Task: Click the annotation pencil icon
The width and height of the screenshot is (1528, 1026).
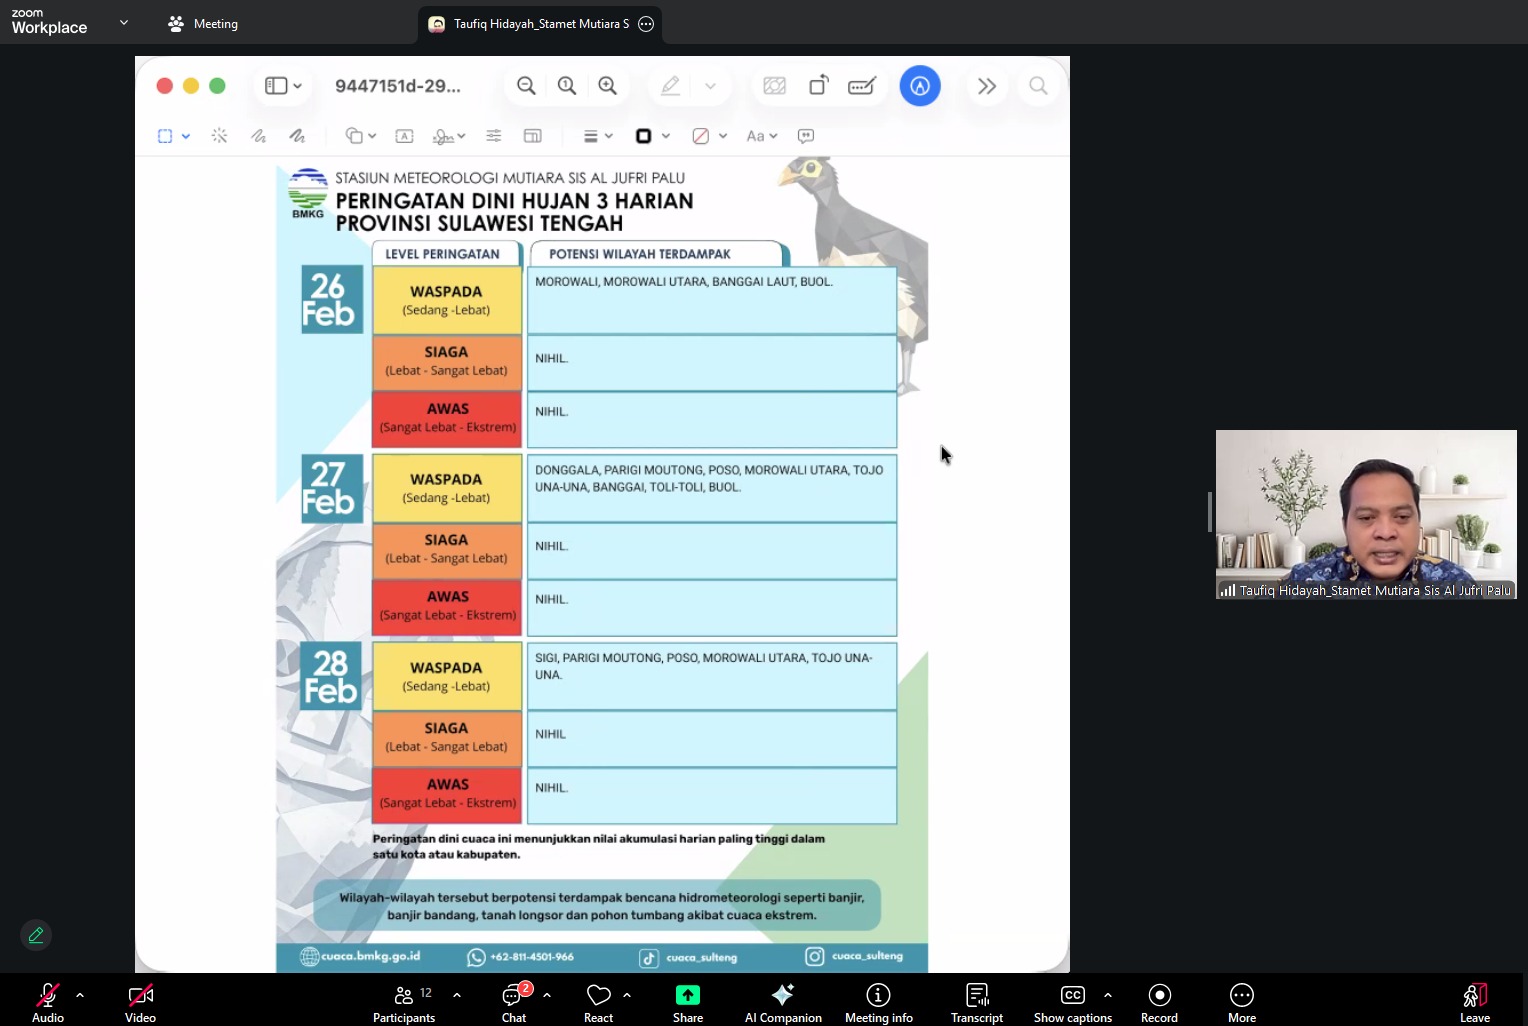Action: pyautogui.click(x=36, y=935)
